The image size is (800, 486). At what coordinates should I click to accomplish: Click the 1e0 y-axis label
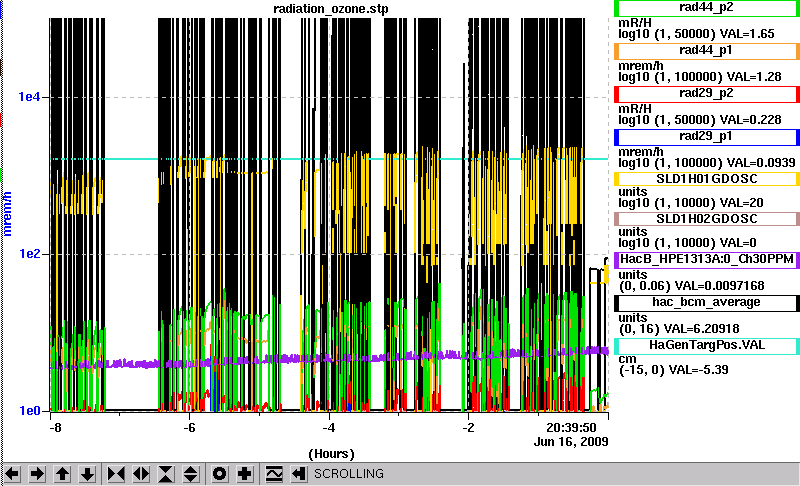point(29,411)
